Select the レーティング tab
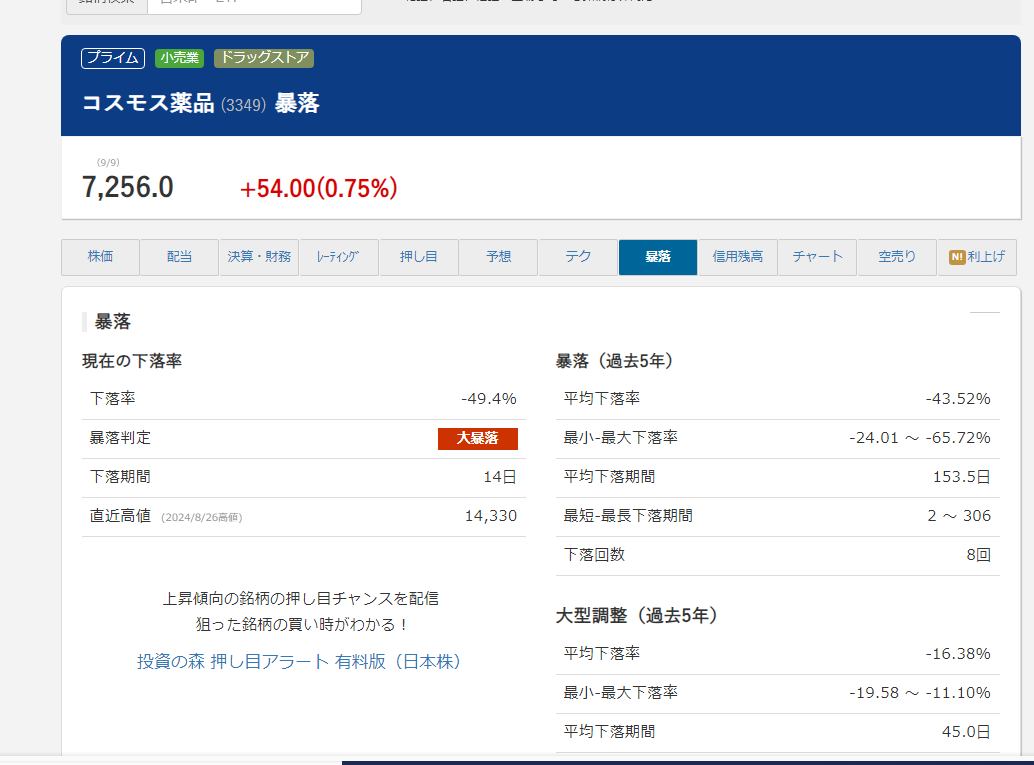Screen dimensions: 1034x765 coord(339,257)
